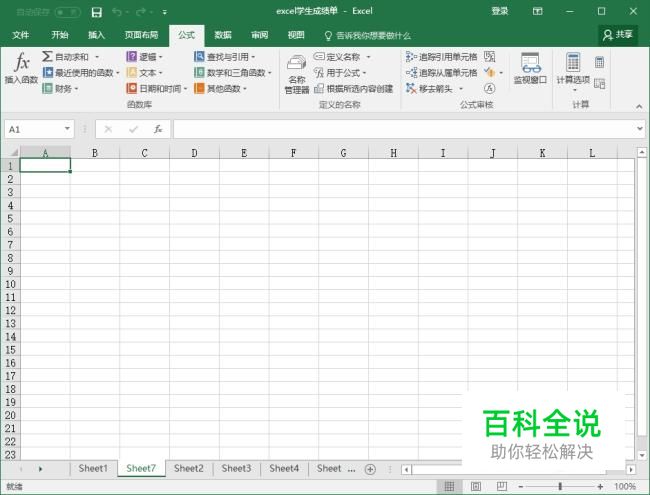
Task: Click the Undo icon
Action: point(117,12)
